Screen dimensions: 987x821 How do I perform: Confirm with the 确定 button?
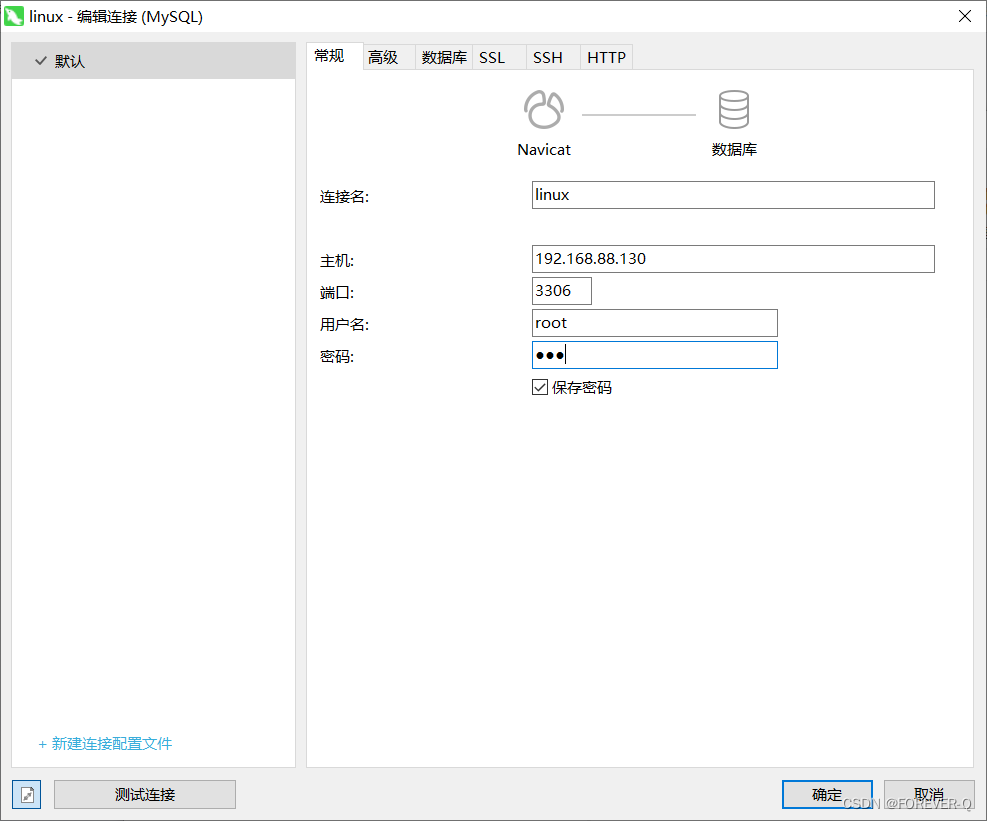click(827, 795)
